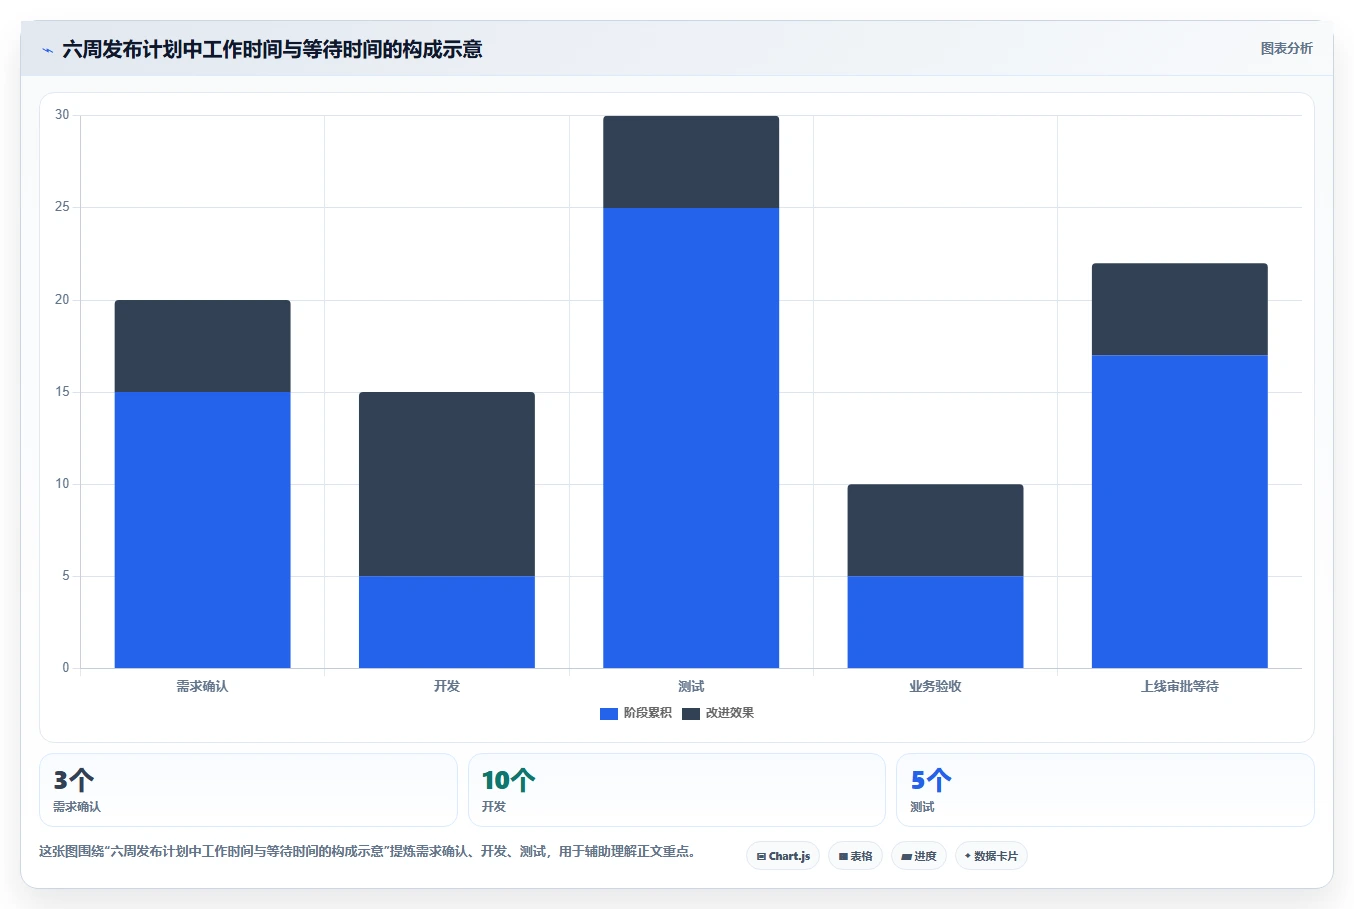
Task: Click the 数据卡片 tag chip
Action: [991, 856]
